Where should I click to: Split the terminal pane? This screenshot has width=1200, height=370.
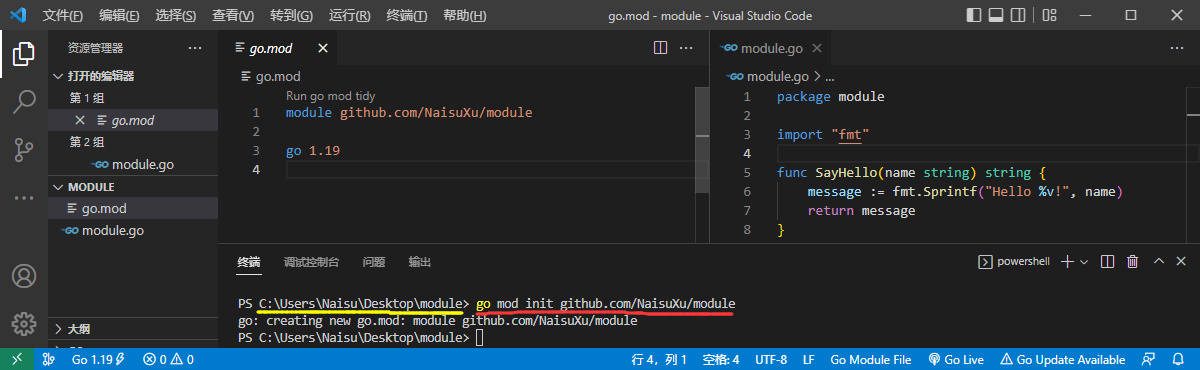point(1108,262)
